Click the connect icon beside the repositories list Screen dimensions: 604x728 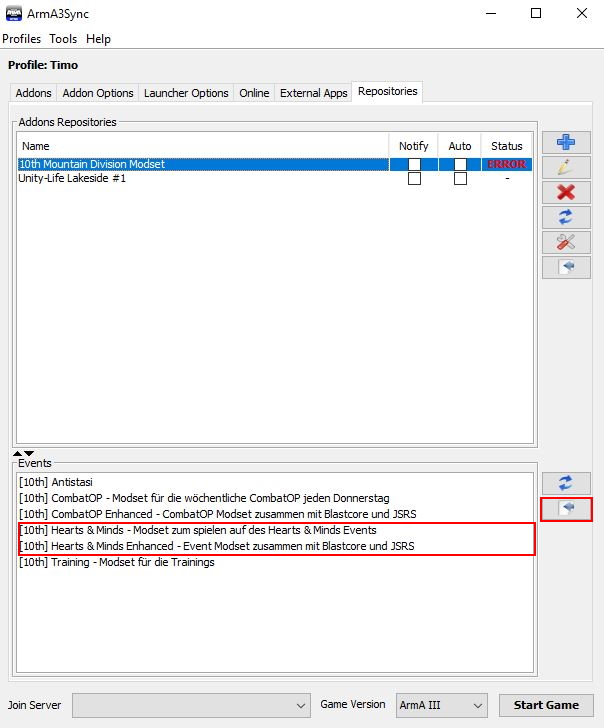[566, 267]
